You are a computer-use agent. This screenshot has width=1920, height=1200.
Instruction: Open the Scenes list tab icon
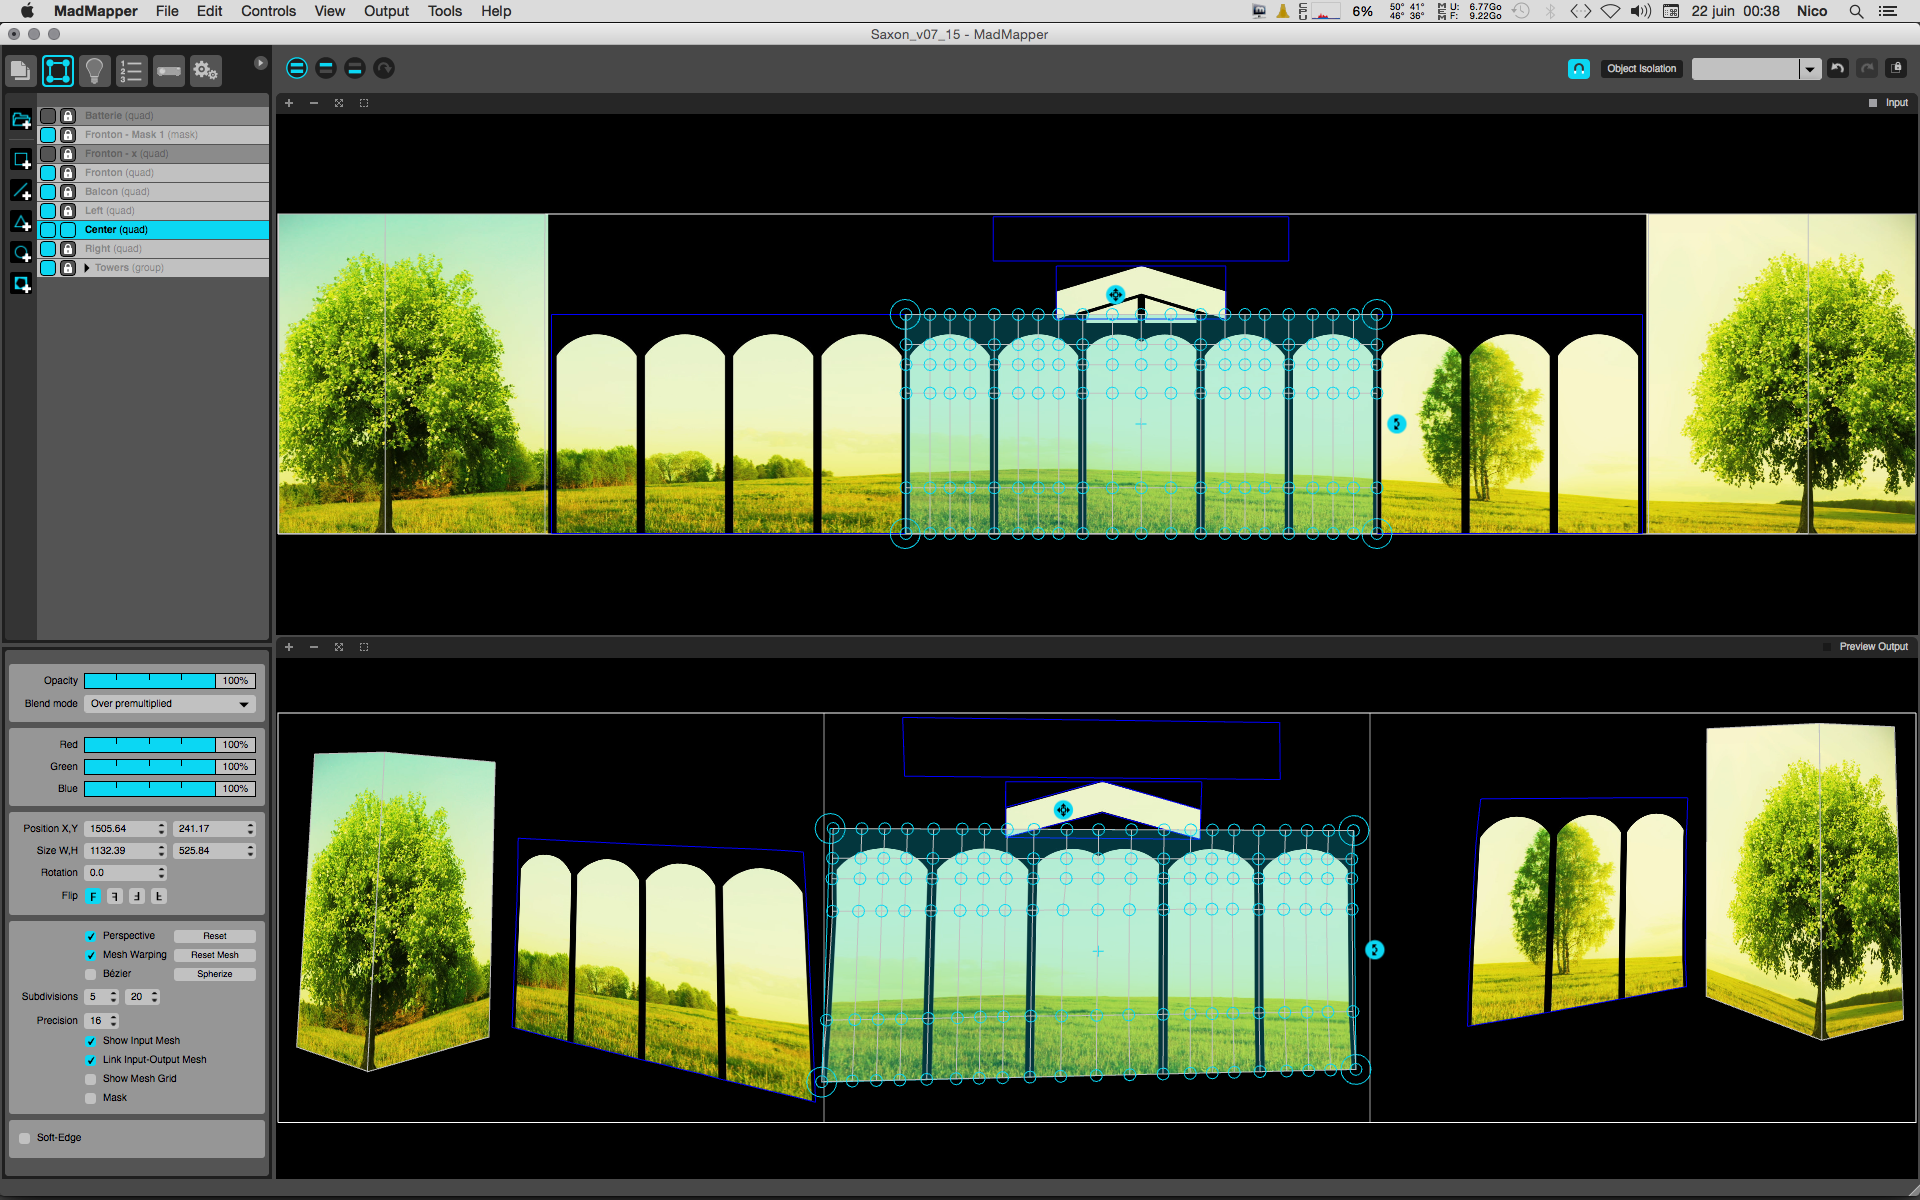pyautogui.click(x=131, y=71)
